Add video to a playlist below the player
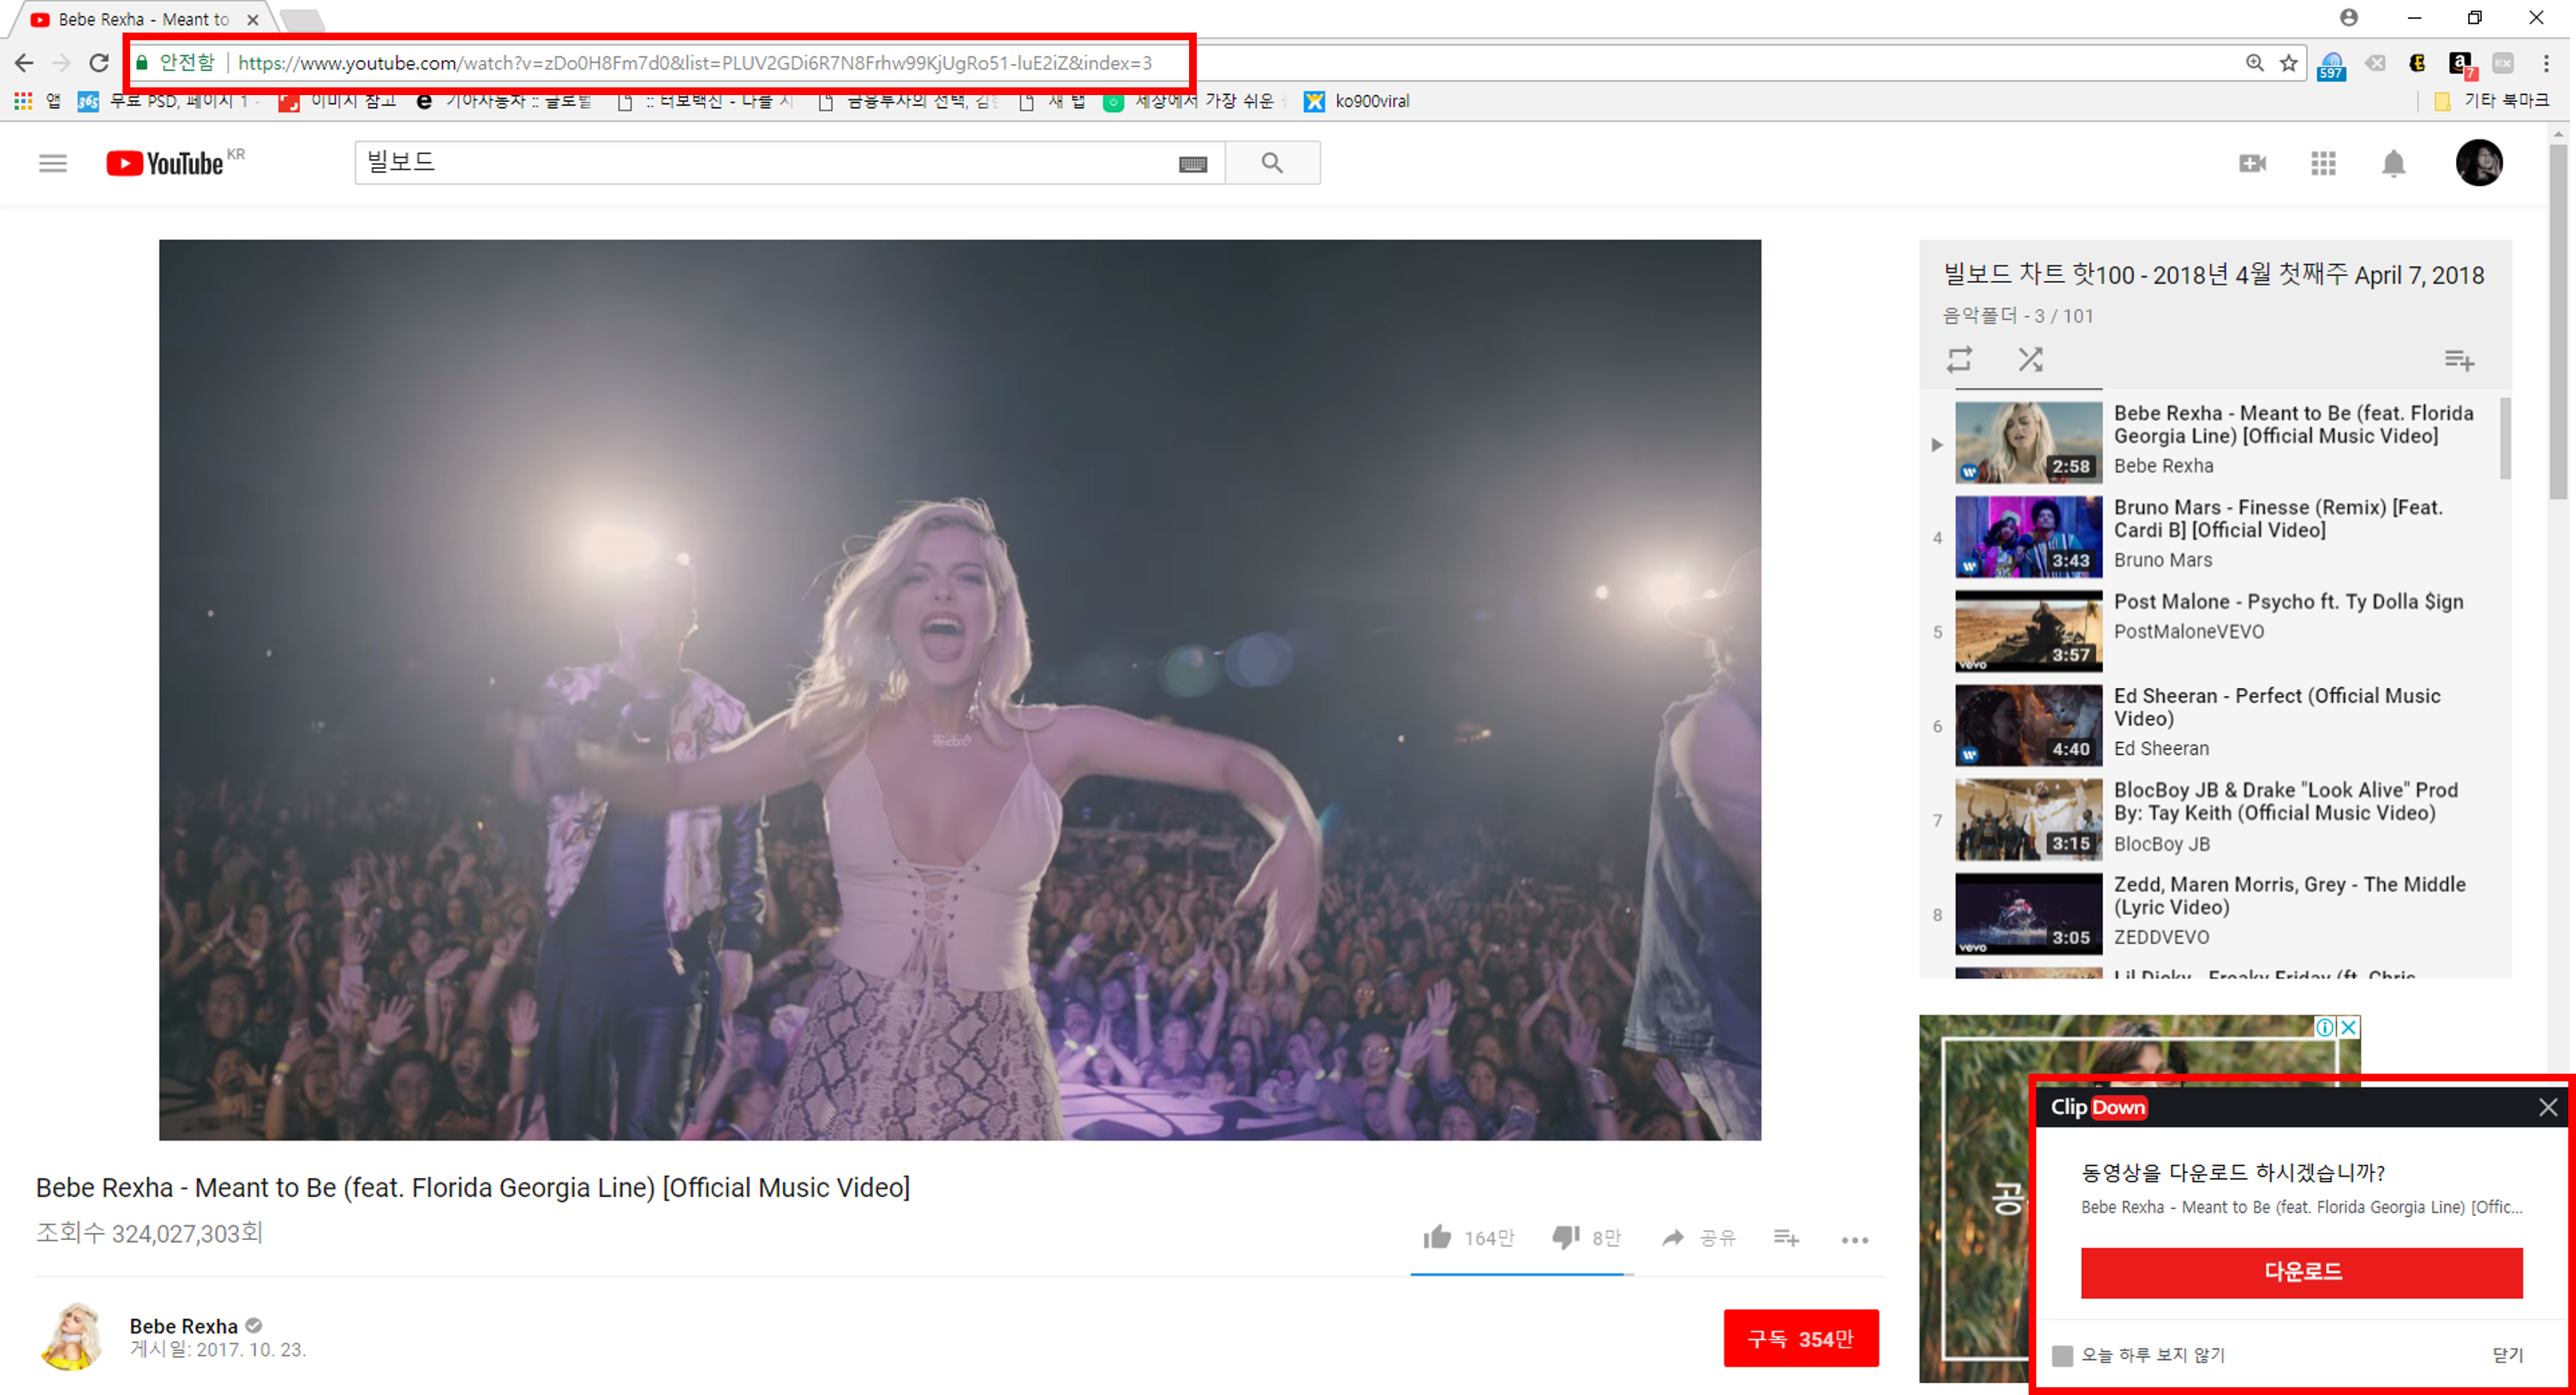2576x1395 pixels. point(1786,1238)
